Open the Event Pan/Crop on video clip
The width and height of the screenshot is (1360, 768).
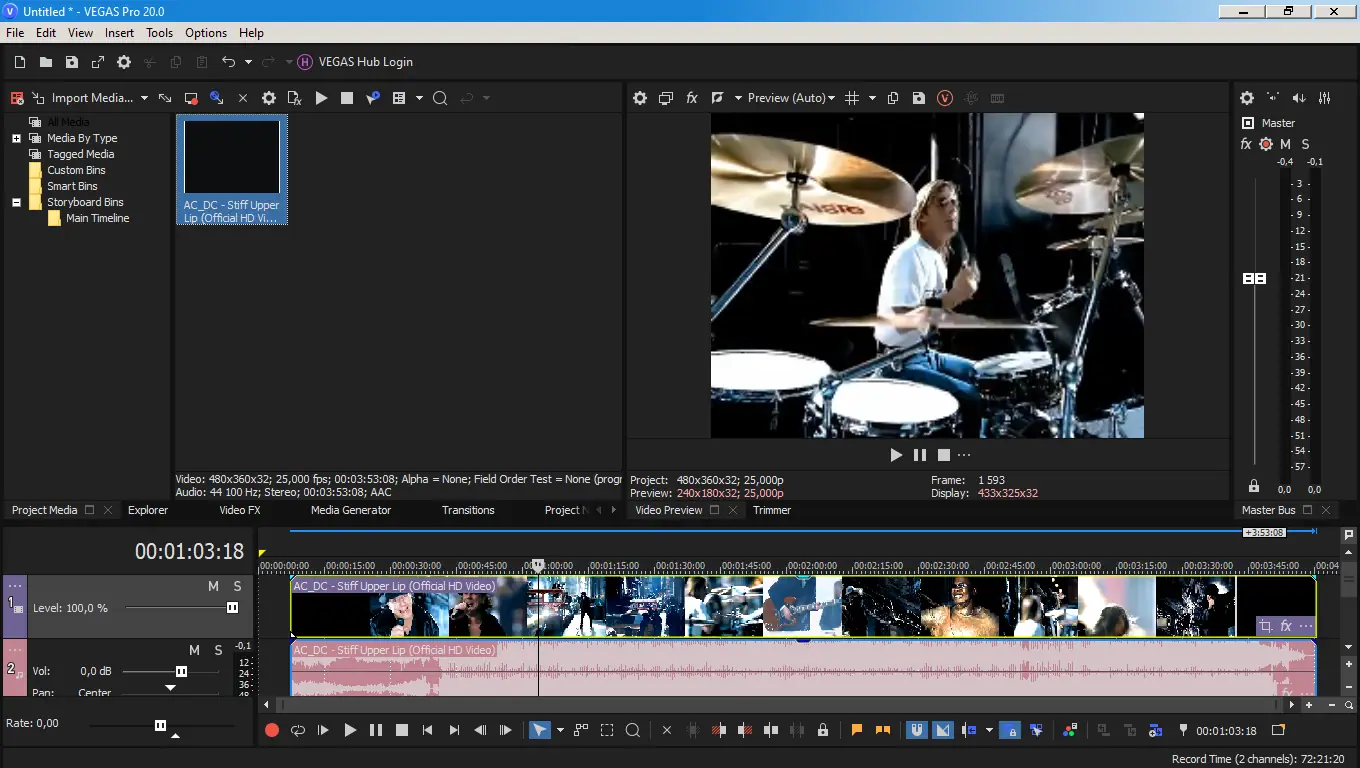click(x=1266, y=627)
